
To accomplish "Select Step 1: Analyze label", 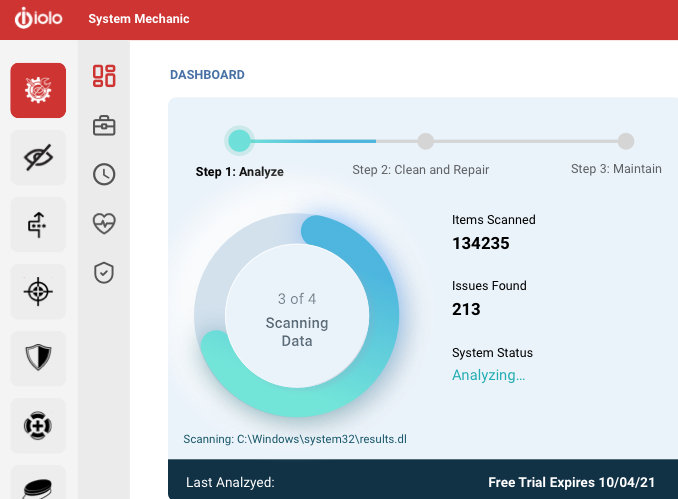I will [240, 172].
